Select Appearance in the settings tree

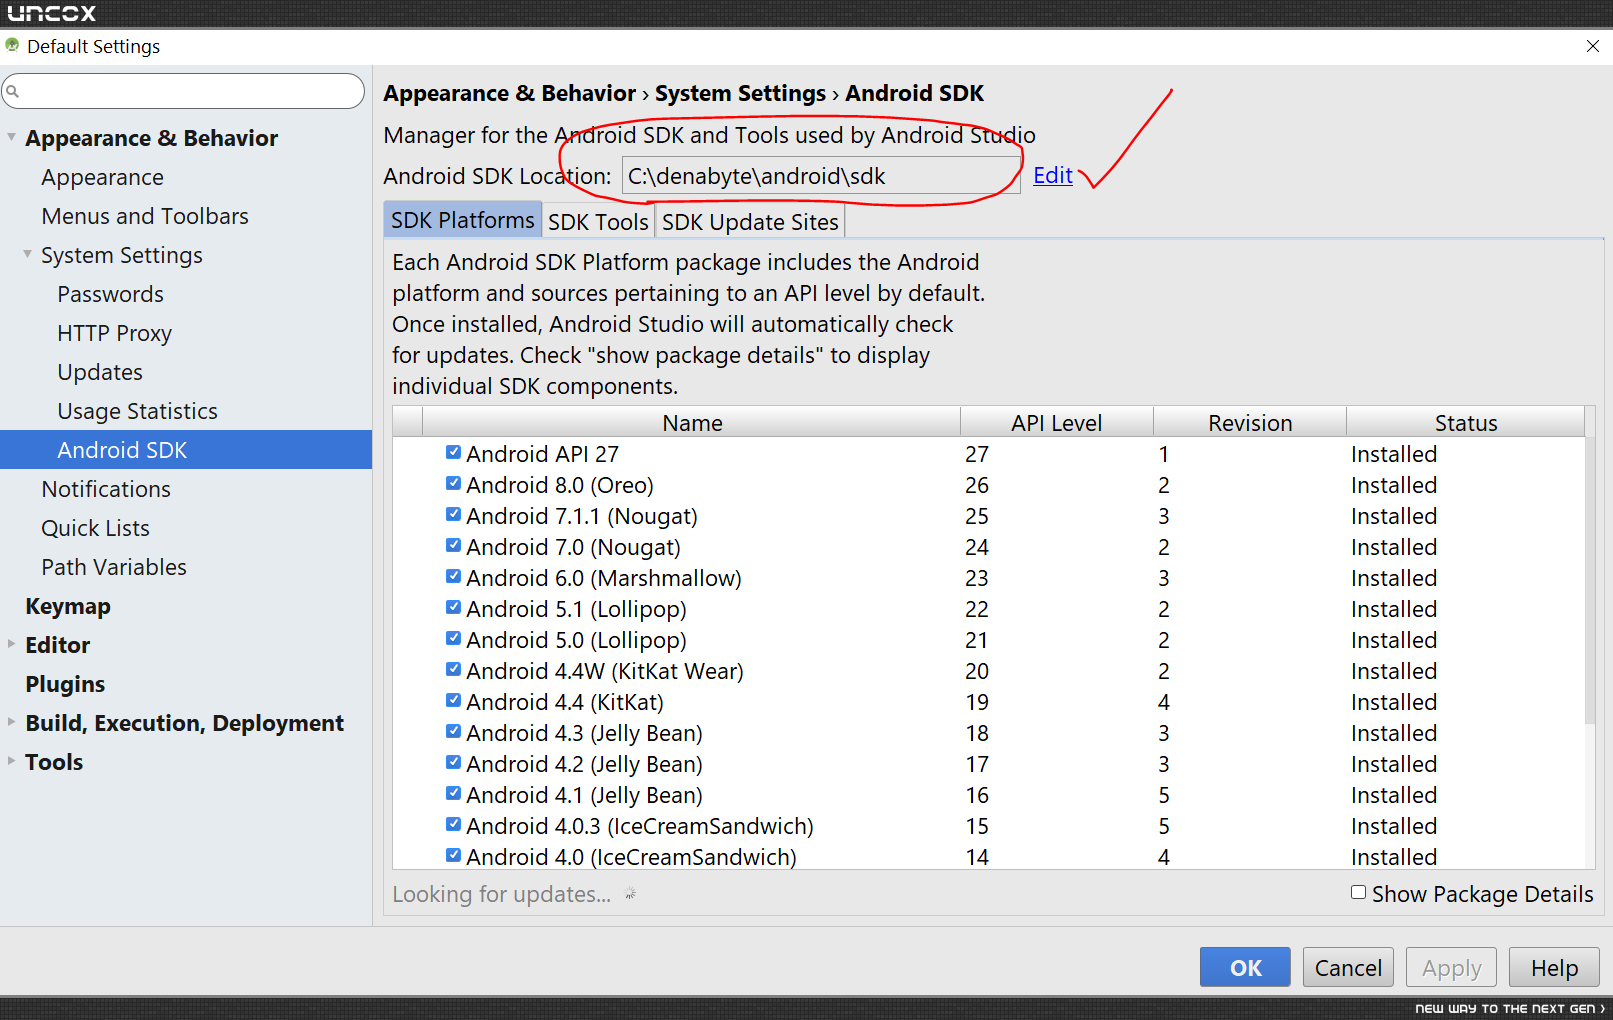click(102, 177)
